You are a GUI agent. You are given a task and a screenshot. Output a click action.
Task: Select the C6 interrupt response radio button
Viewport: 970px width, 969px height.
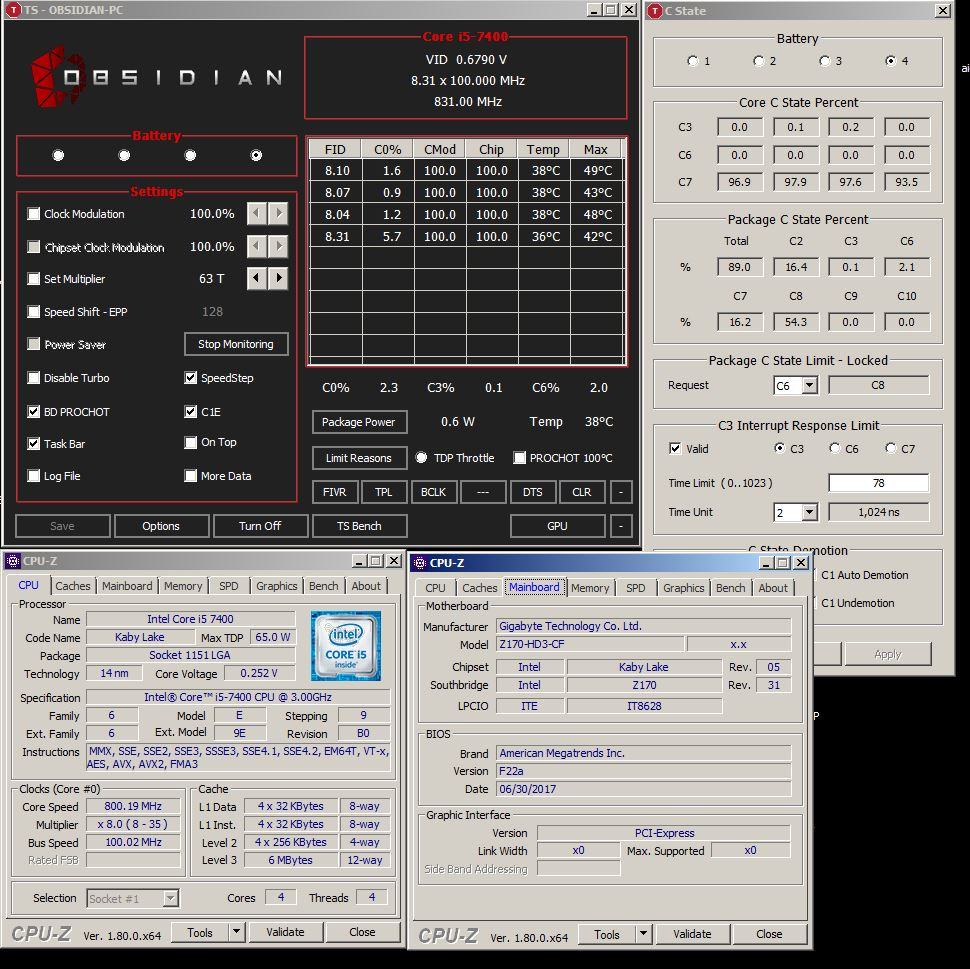[x=835, y=448]
